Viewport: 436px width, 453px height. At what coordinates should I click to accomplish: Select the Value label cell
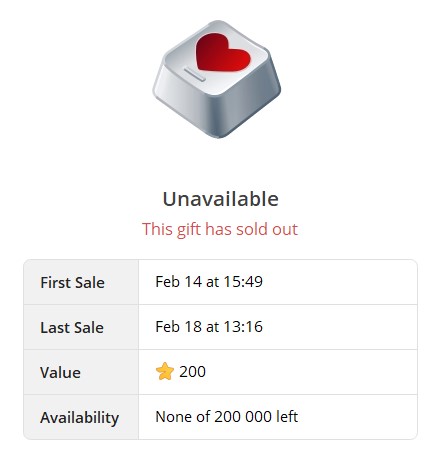81,372
